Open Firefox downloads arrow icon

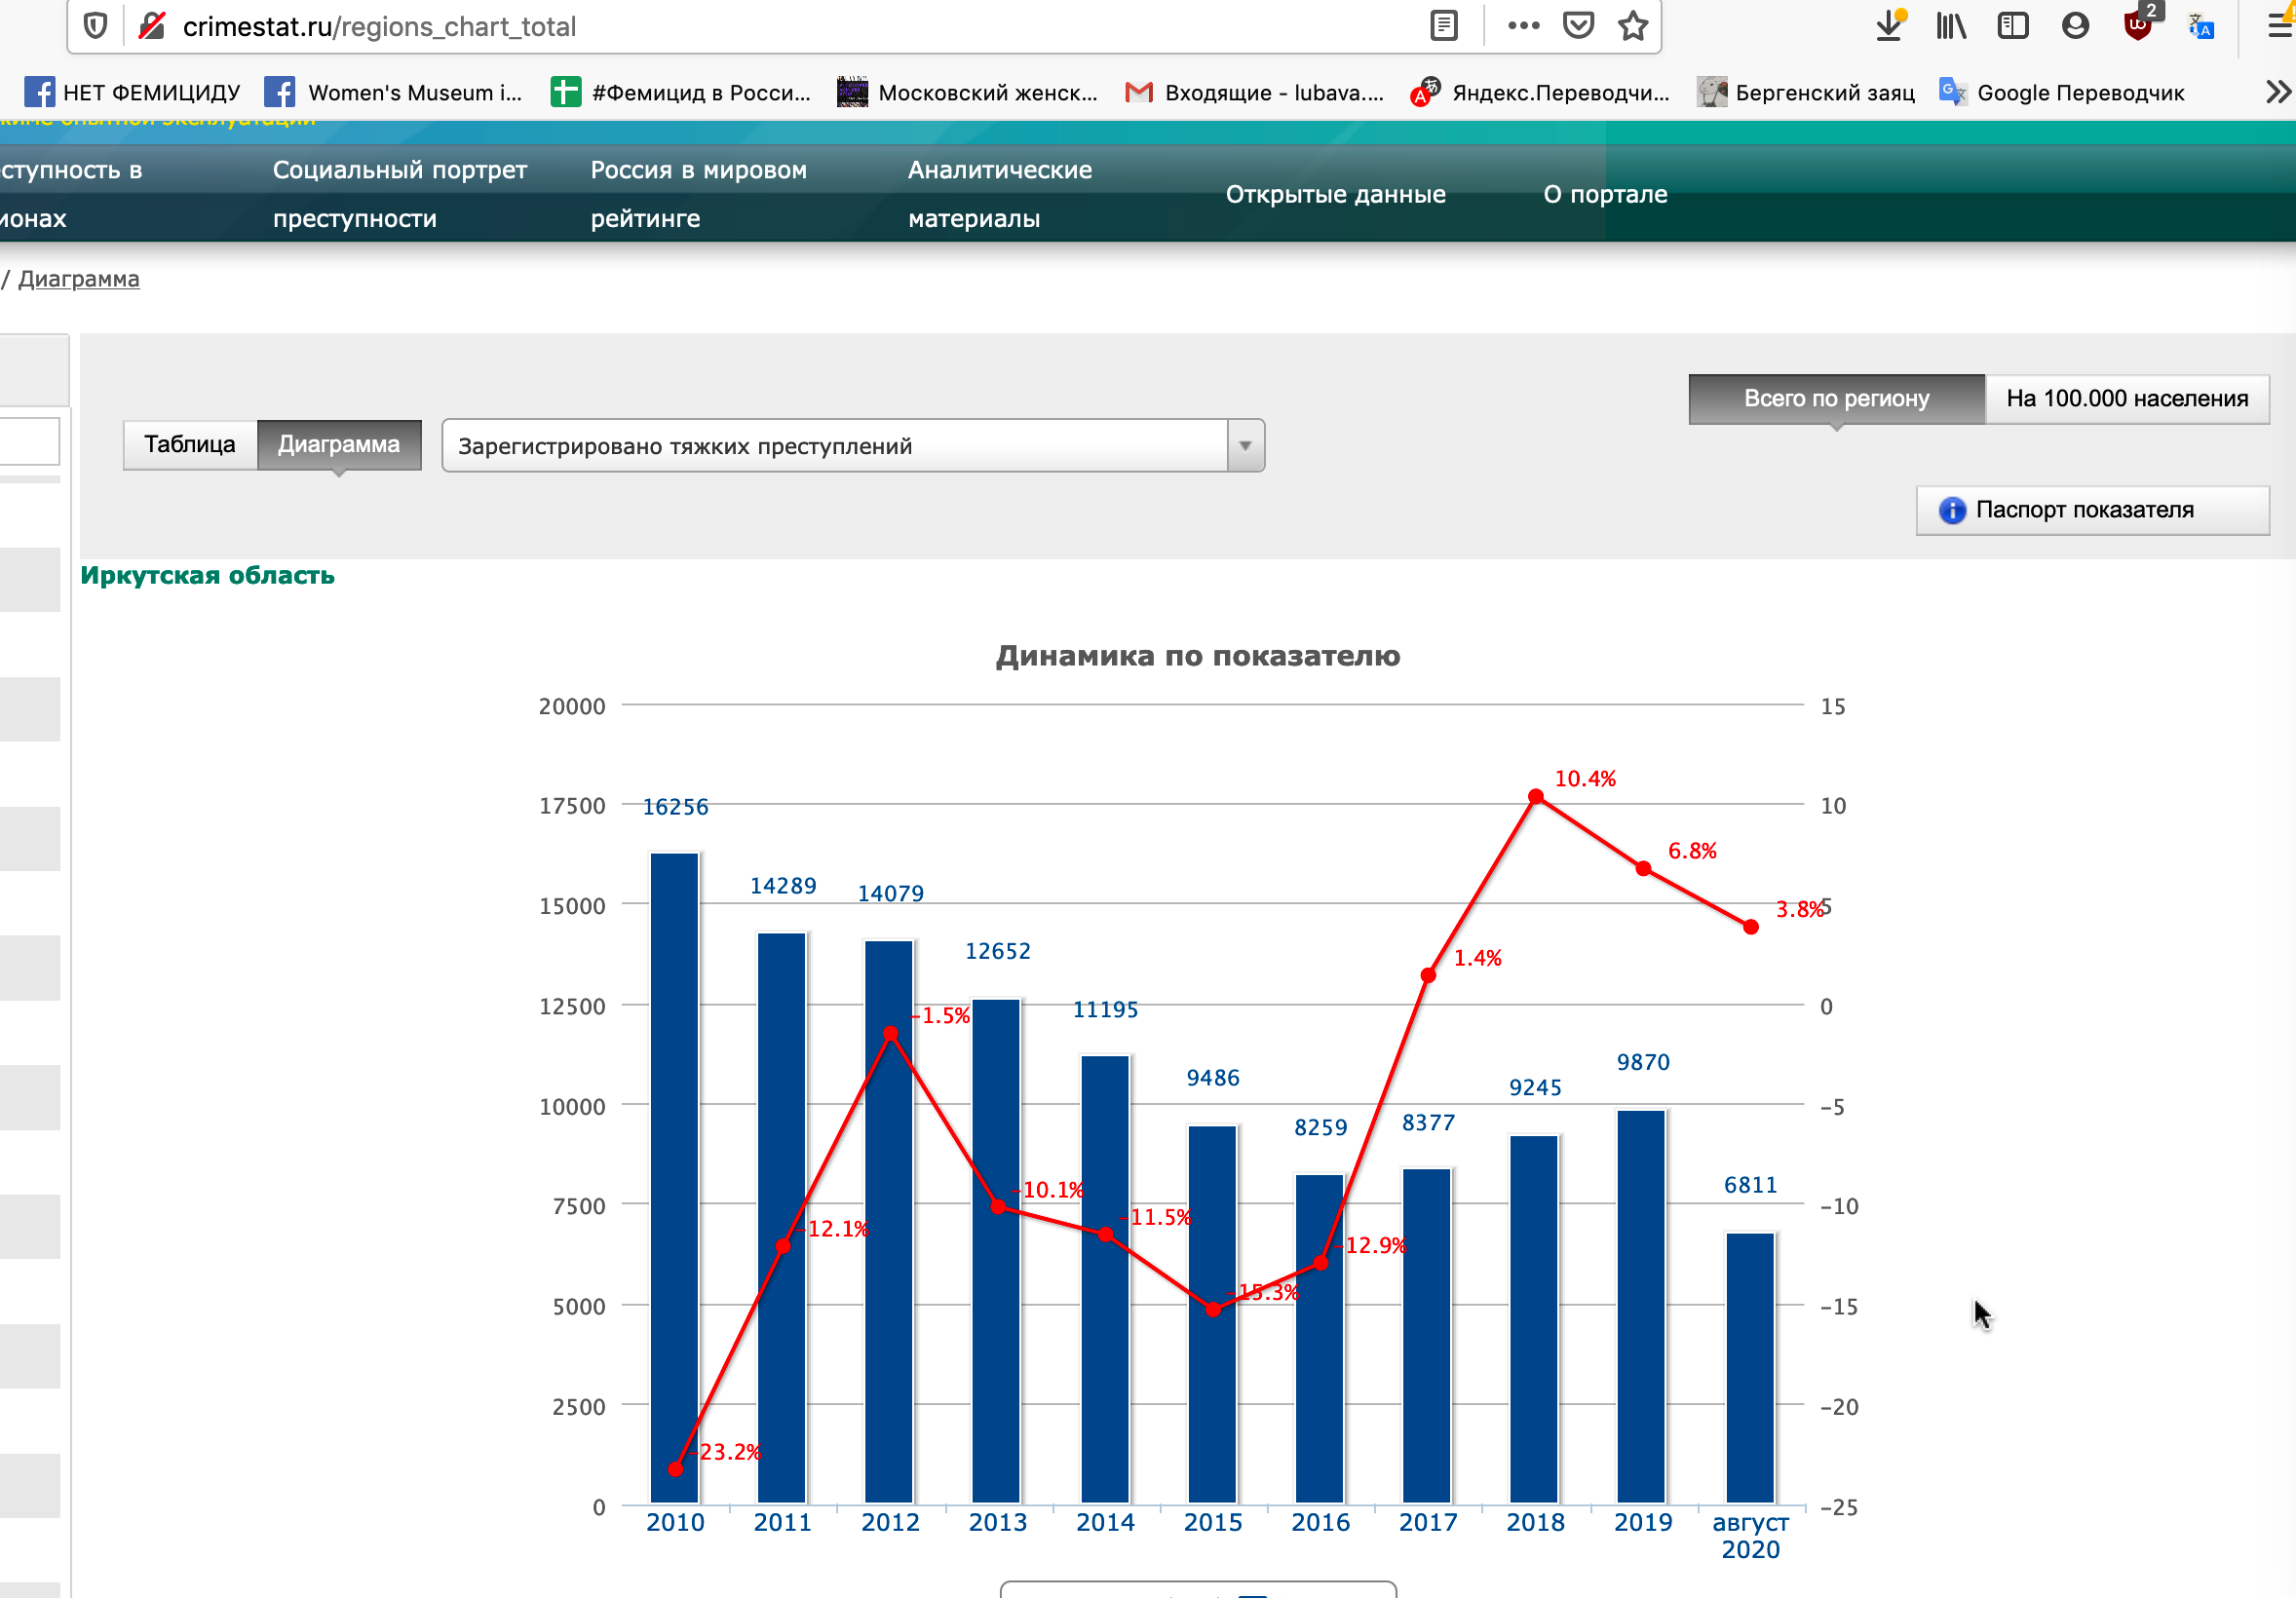(1889, 25)
